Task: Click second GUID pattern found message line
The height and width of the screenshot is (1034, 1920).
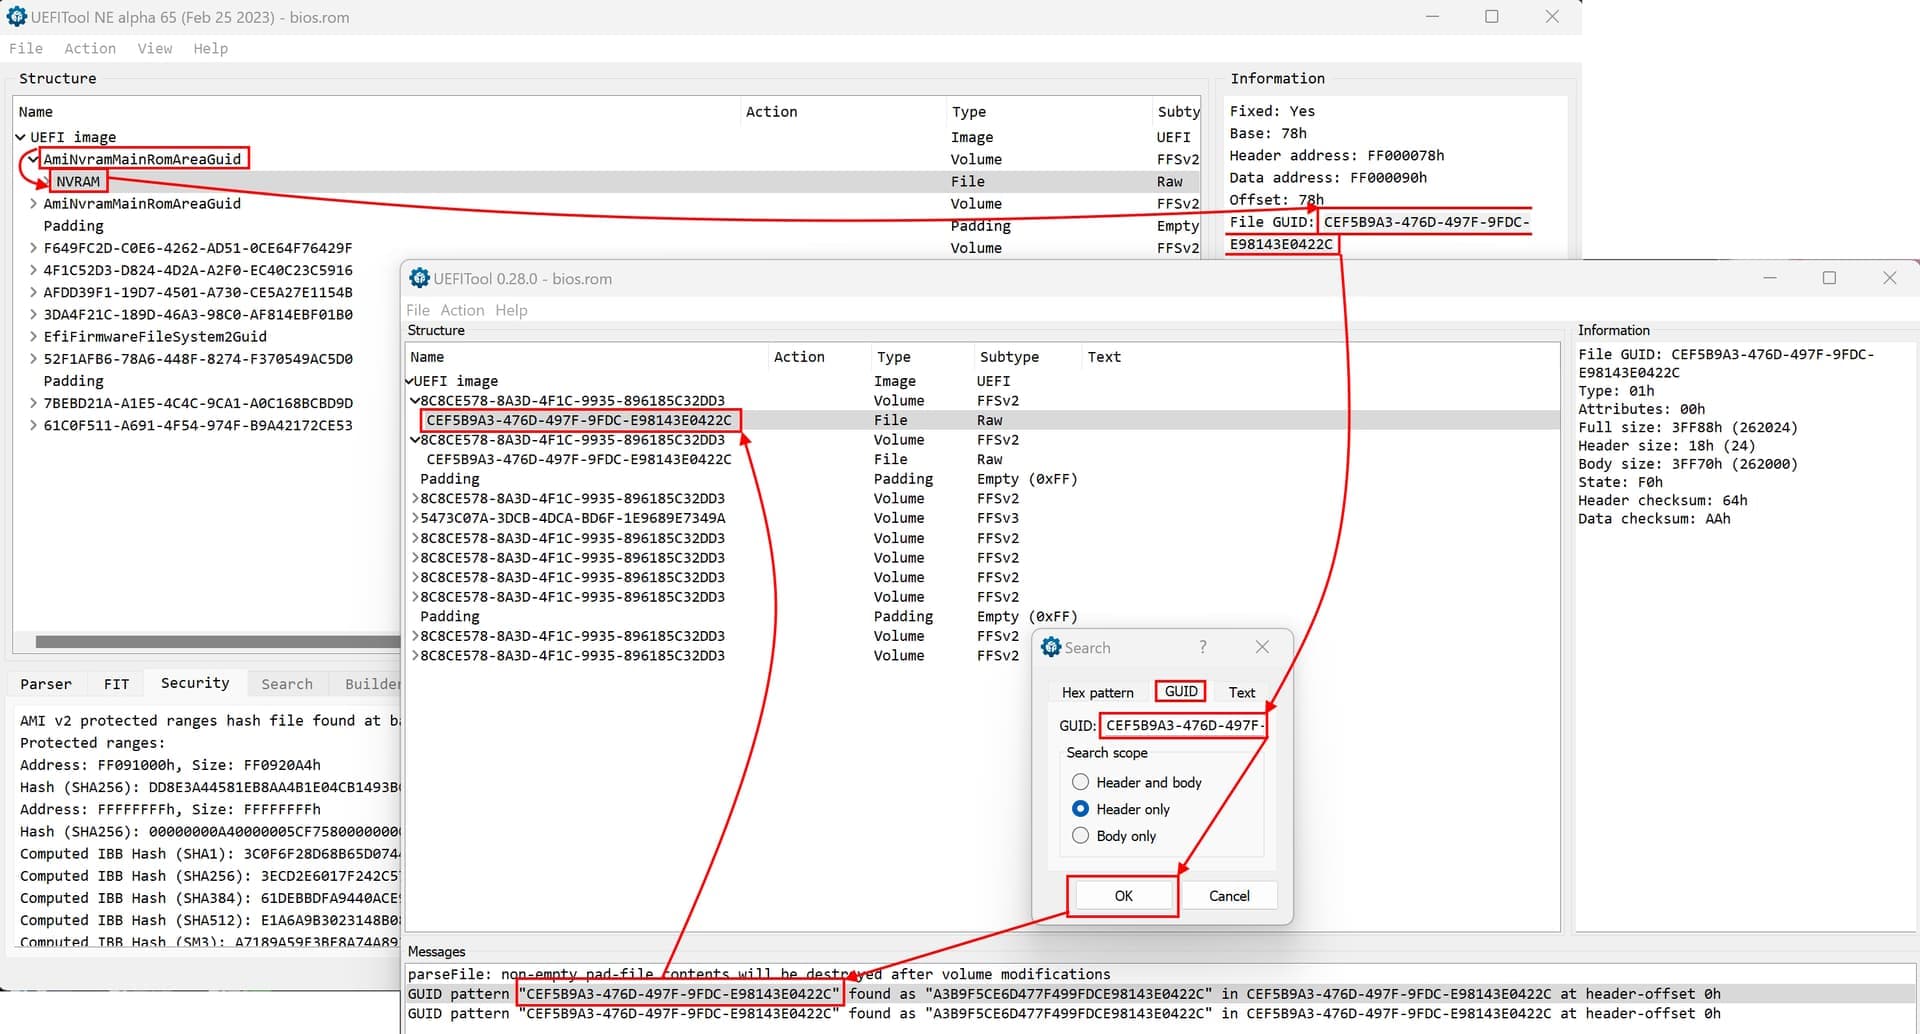Action: point(1160,1013)
